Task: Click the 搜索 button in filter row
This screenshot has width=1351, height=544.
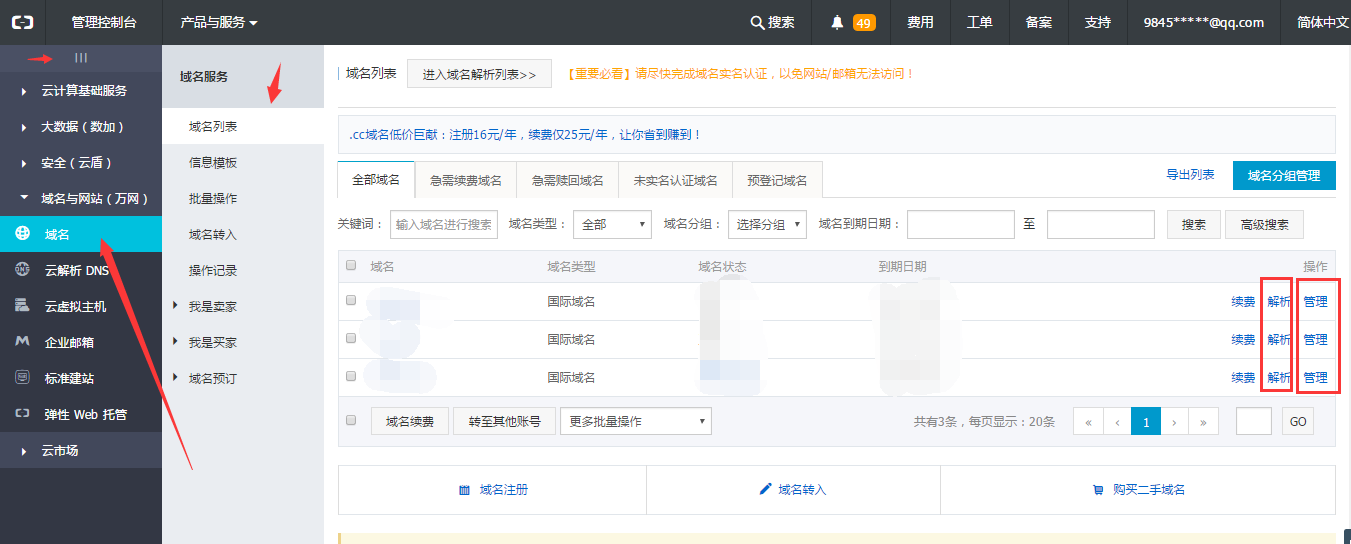Action: click(x=1194, y=224)
